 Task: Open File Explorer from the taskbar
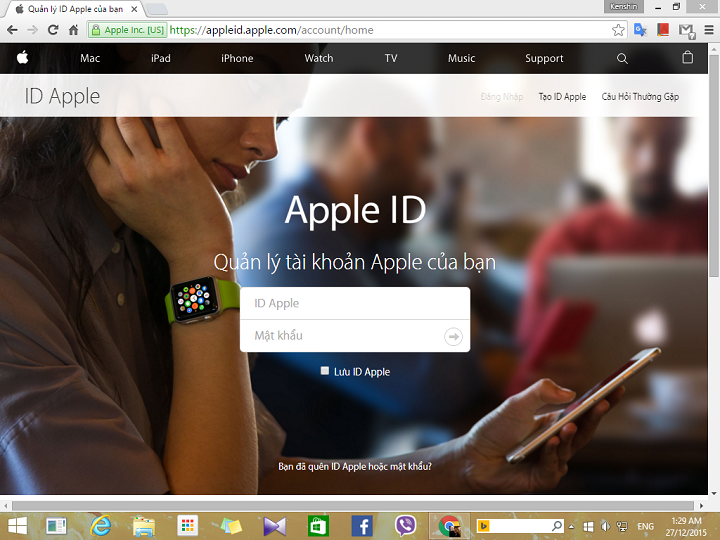click(x=144, y=526)
